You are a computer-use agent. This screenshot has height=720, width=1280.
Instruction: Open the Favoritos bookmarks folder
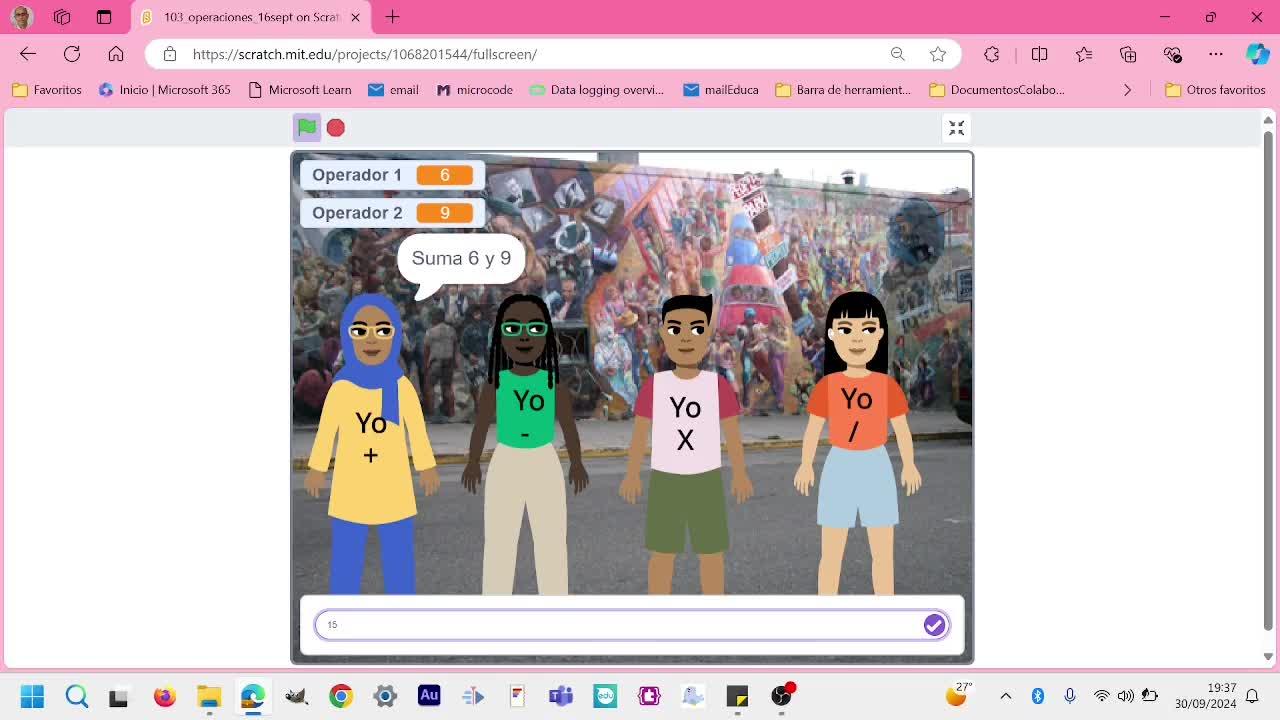click(47, 90)
